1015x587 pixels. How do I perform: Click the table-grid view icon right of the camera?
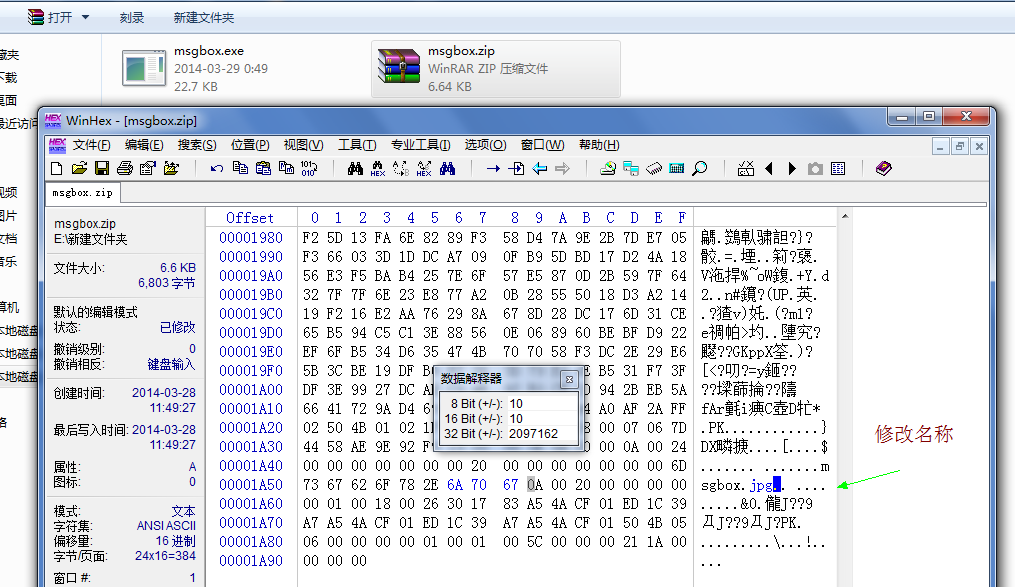click(x=838, y=169)
